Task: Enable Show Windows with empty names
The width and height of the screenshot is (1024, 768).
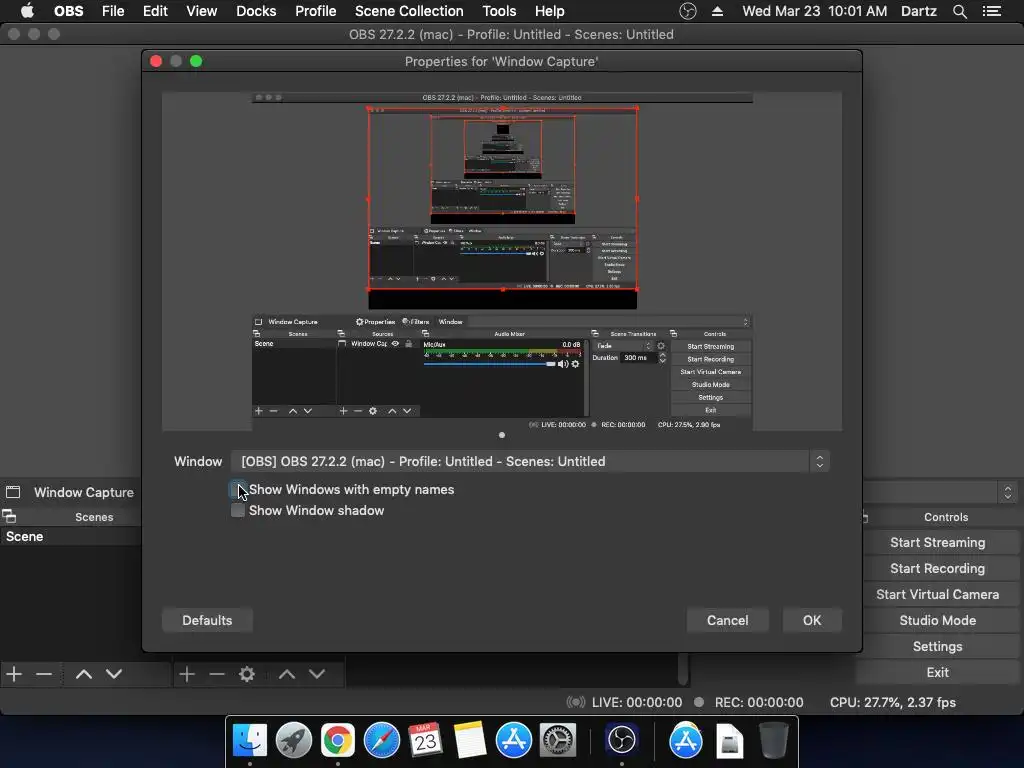Action: point(238,489)
